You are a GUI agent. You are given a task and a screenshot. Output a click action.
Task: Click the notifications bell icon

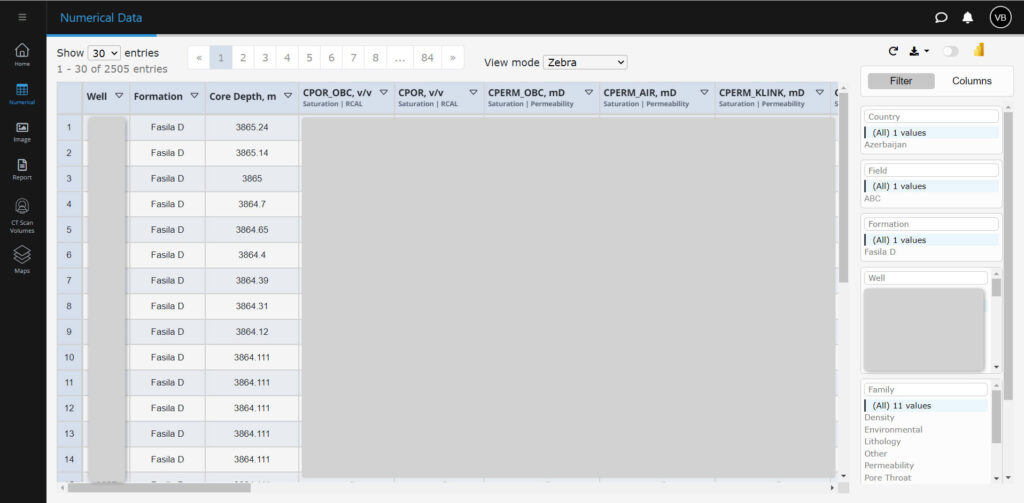tap(968, 17)
